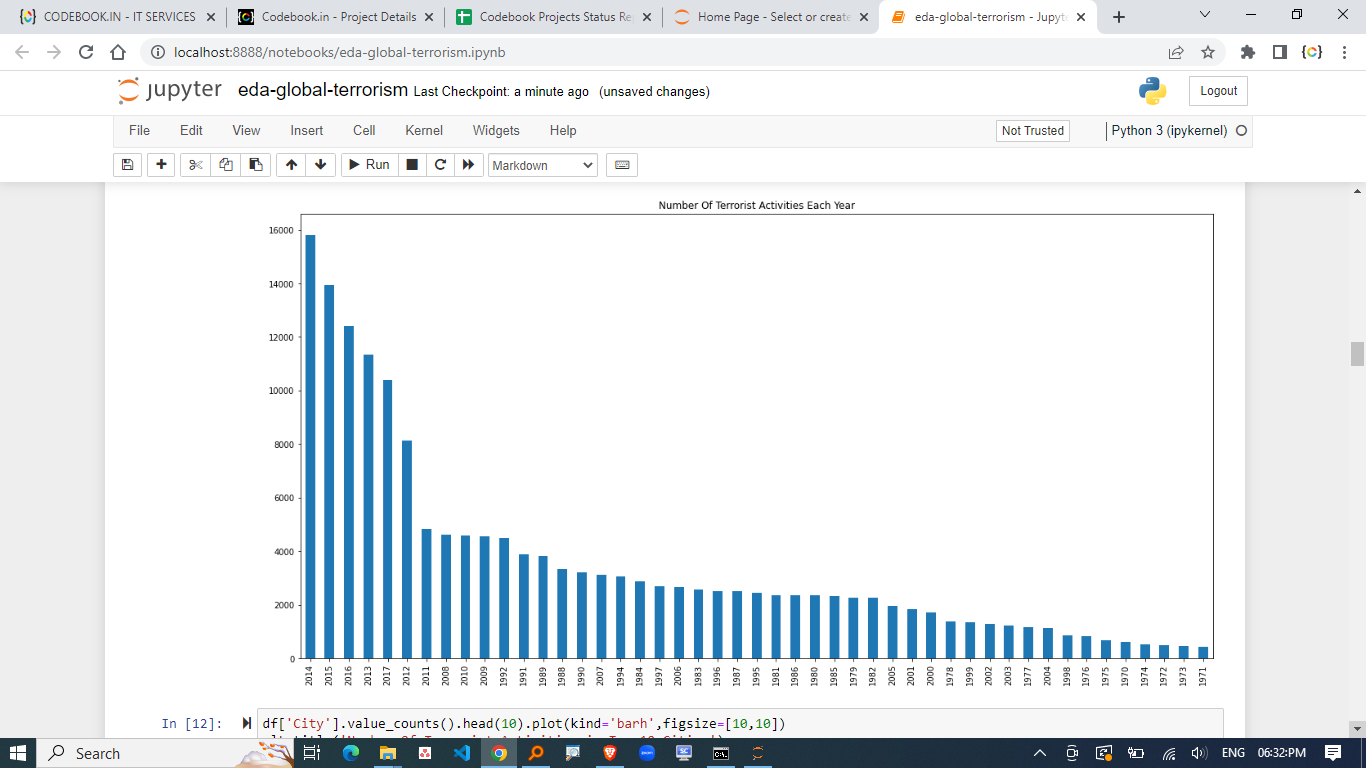Switch to Home Page - Select or create tab
This screenshot has height=768, width=1366.
click(x=771, y=17)
